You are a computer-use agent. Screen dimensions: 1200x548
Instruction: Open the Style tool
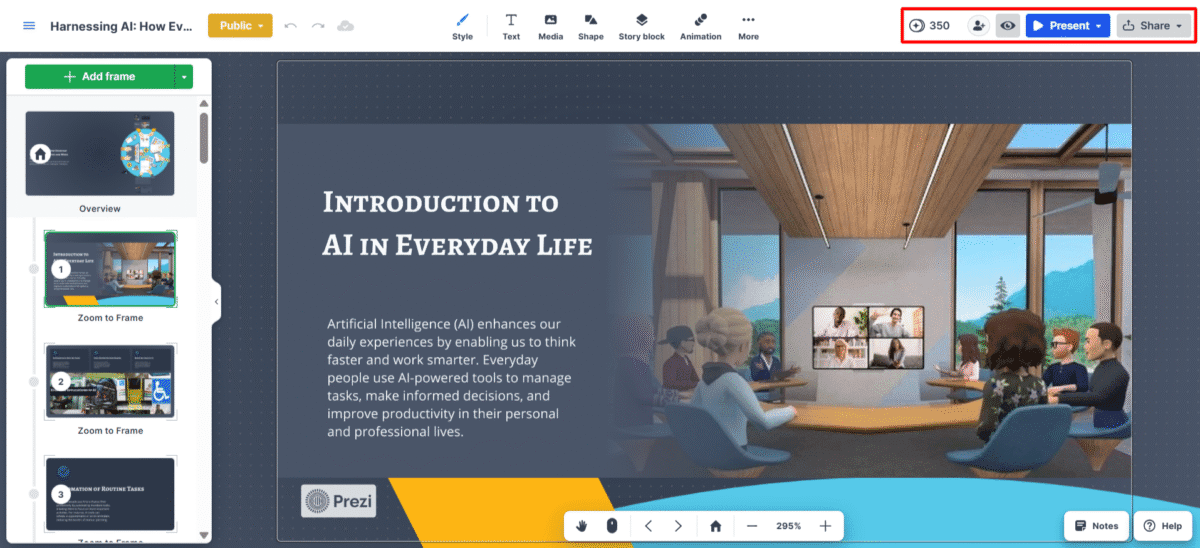tap(462, 27)
